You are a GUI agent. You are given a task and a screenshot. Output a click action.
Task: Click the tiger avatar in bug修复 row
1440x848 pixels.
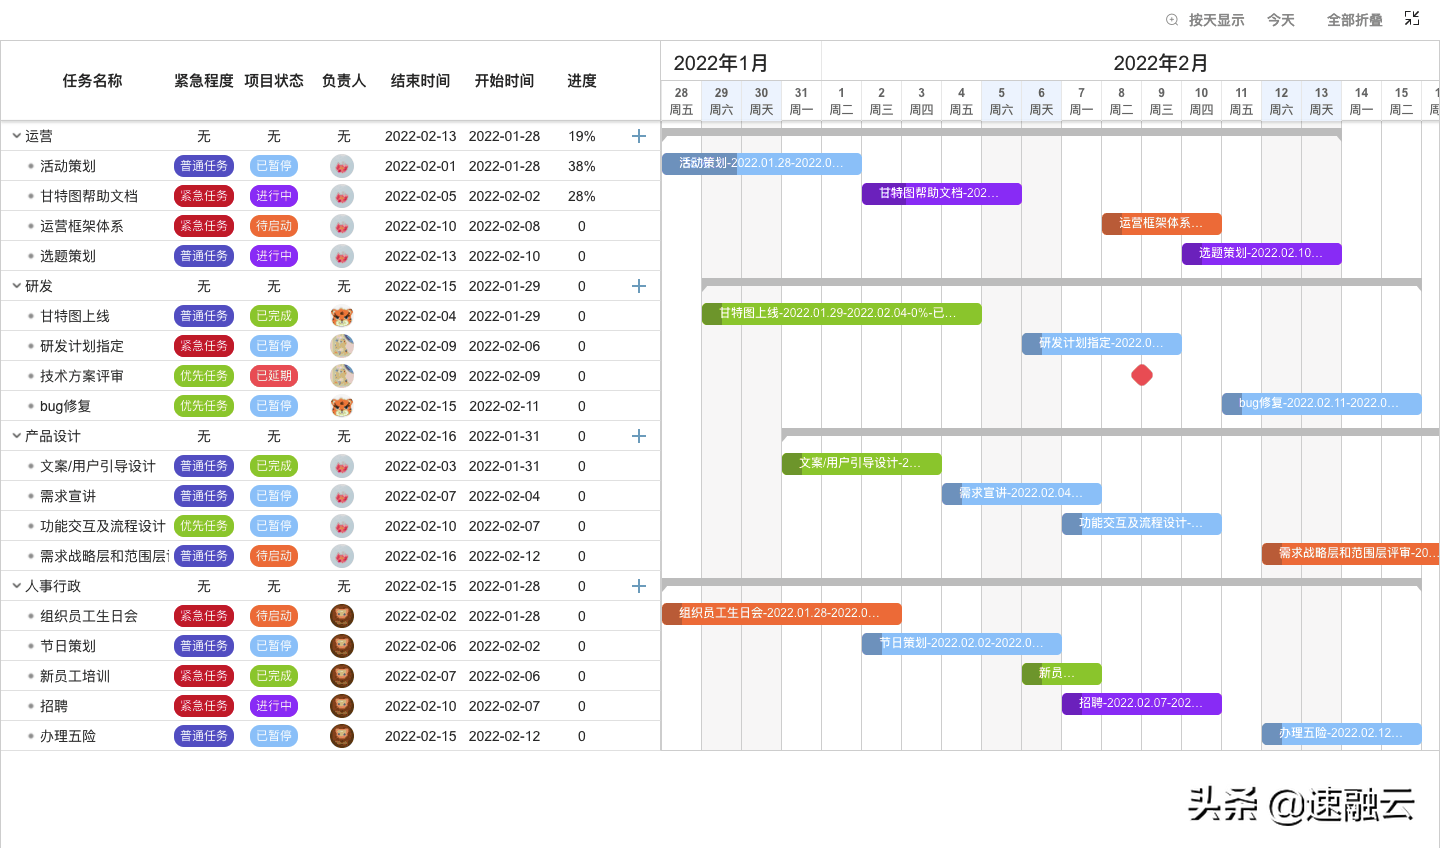click(x=342, y=406)
